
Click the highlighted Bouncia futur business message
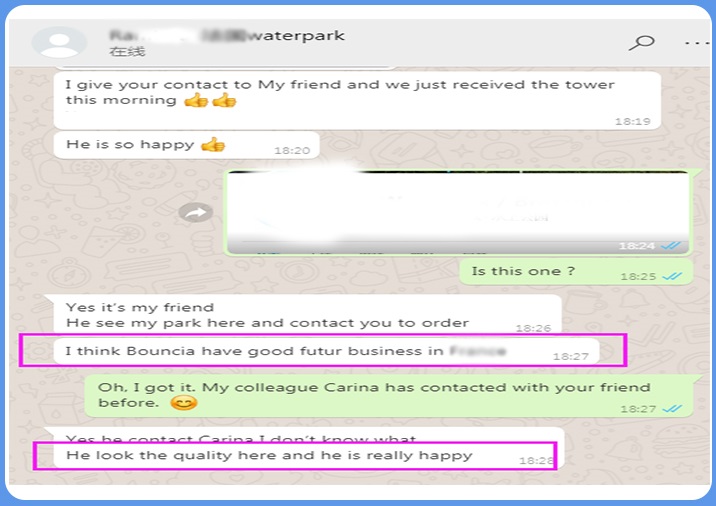(326, 351)
